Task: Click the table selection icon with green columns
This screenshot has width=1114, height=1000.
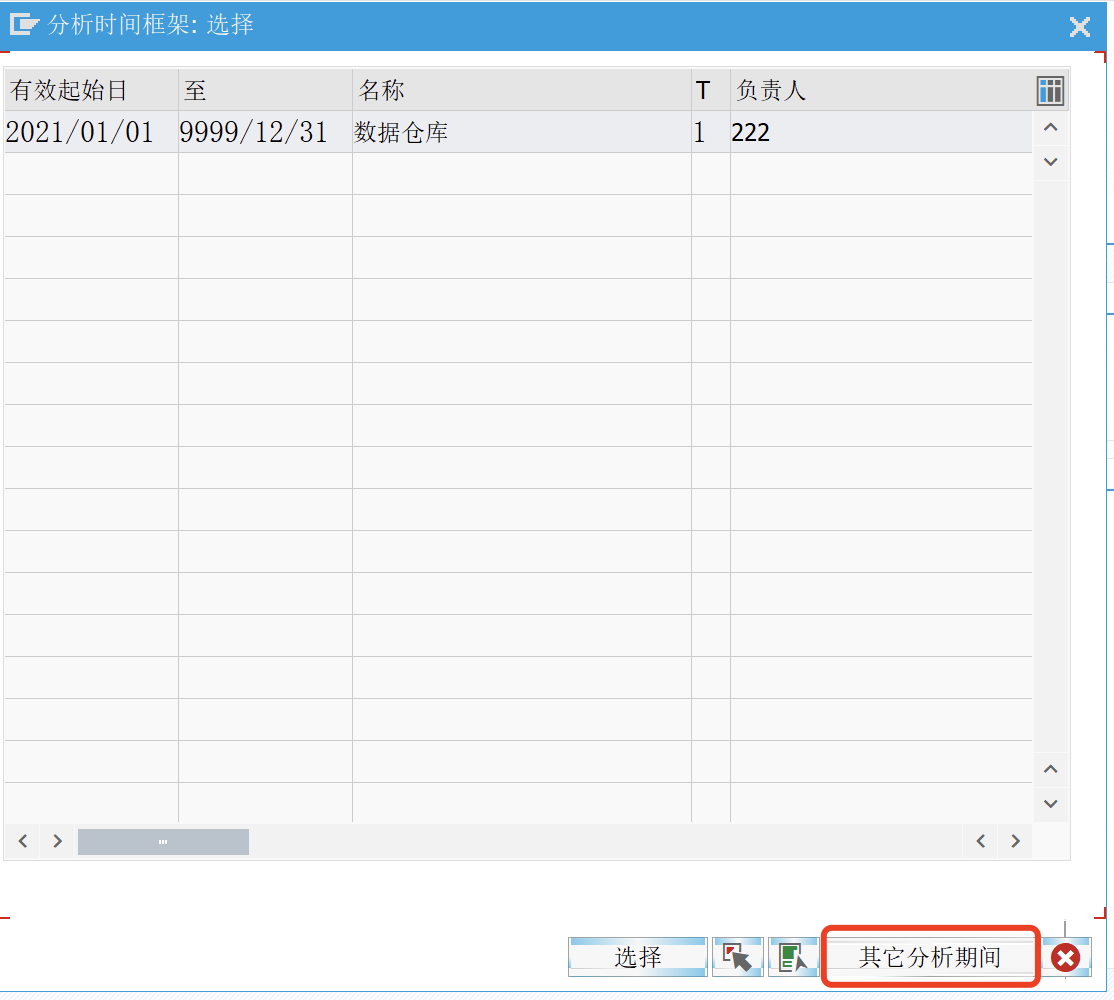Action: pyautogui.click(x=792, y=956)
